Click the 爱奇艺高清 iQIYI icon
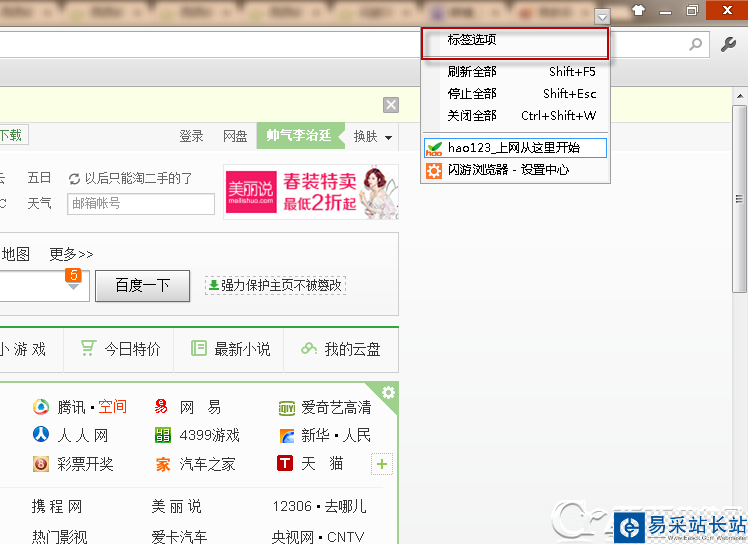The width and height of the screenshot is (748, 544). pos(287,408)
